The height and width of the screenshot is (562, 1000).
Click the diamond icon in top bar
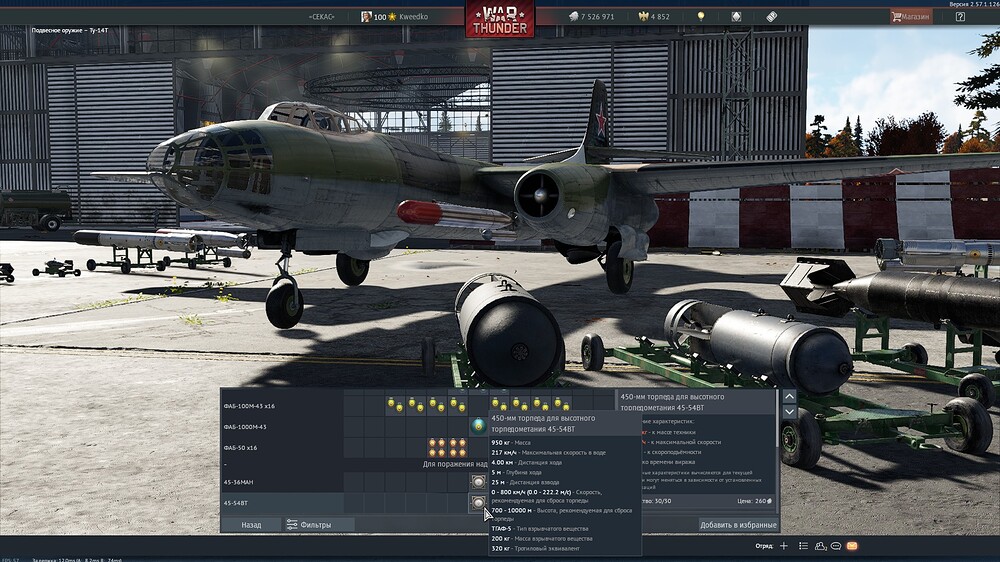click(736, 17)
